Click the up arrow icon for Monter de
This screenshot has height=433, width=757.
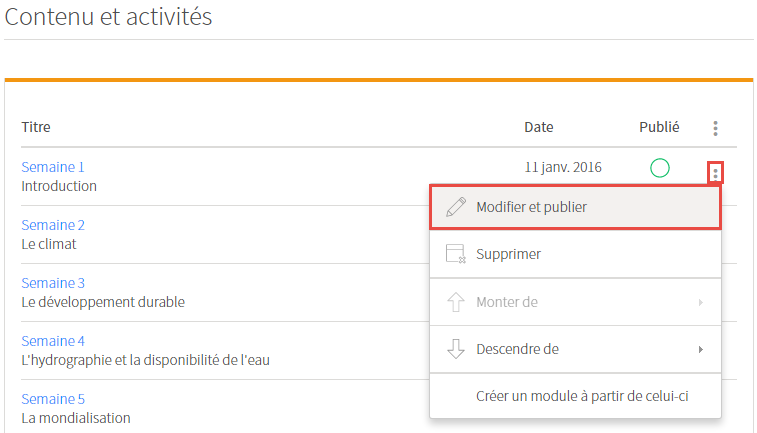456,302
